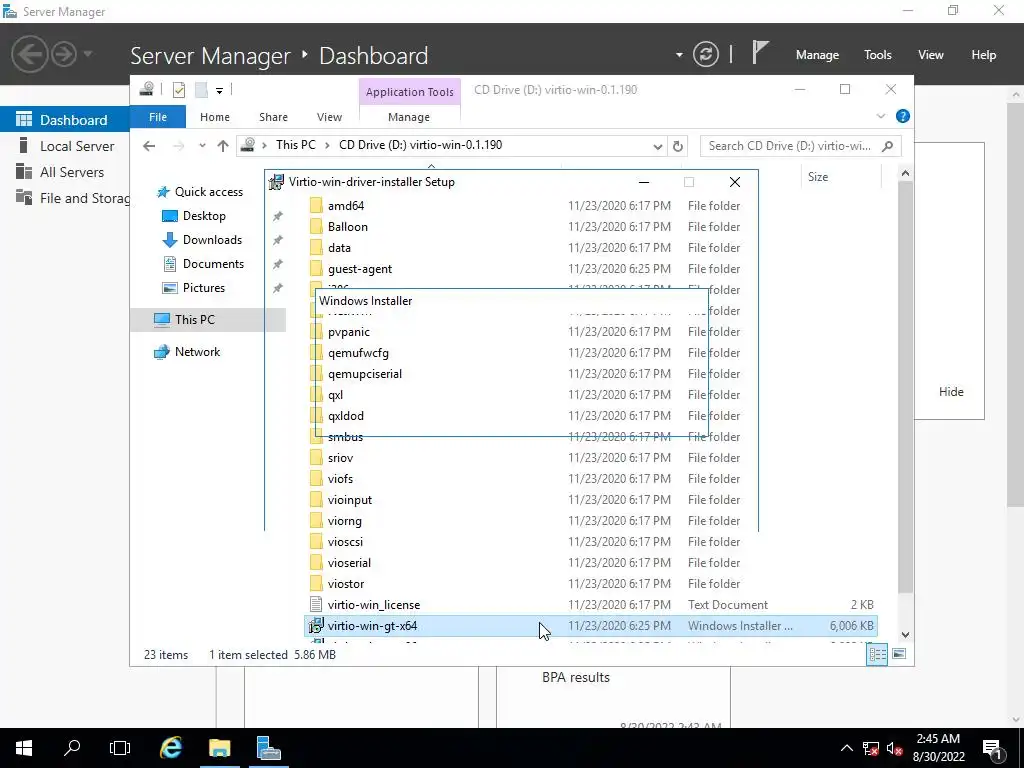
Task: Open the notifications flag in Server Manager
Action: tap(760, 53)
